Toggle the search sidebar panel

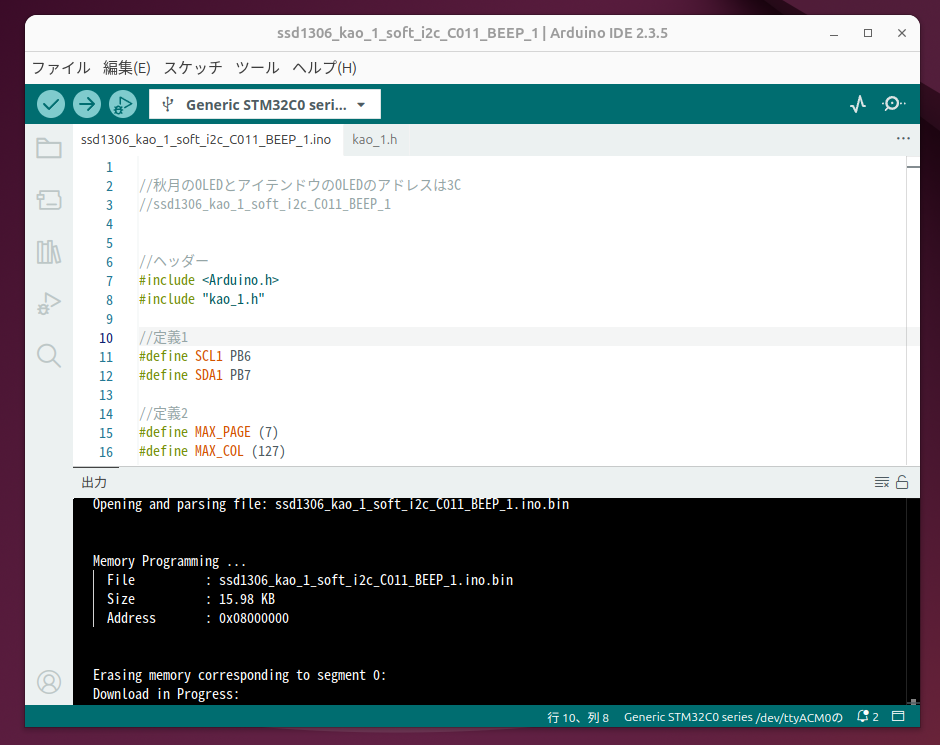pyautogui.click(x=49, y=356)
